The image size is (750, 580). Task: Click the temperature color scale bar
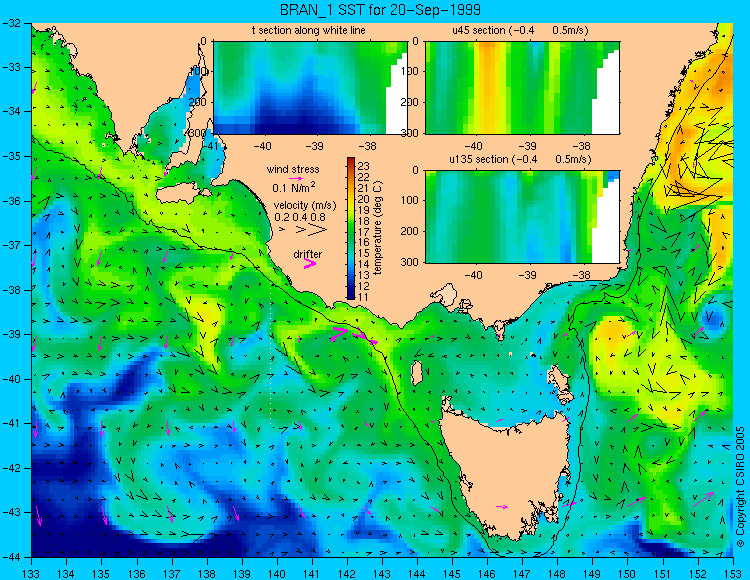pos(351,229)
